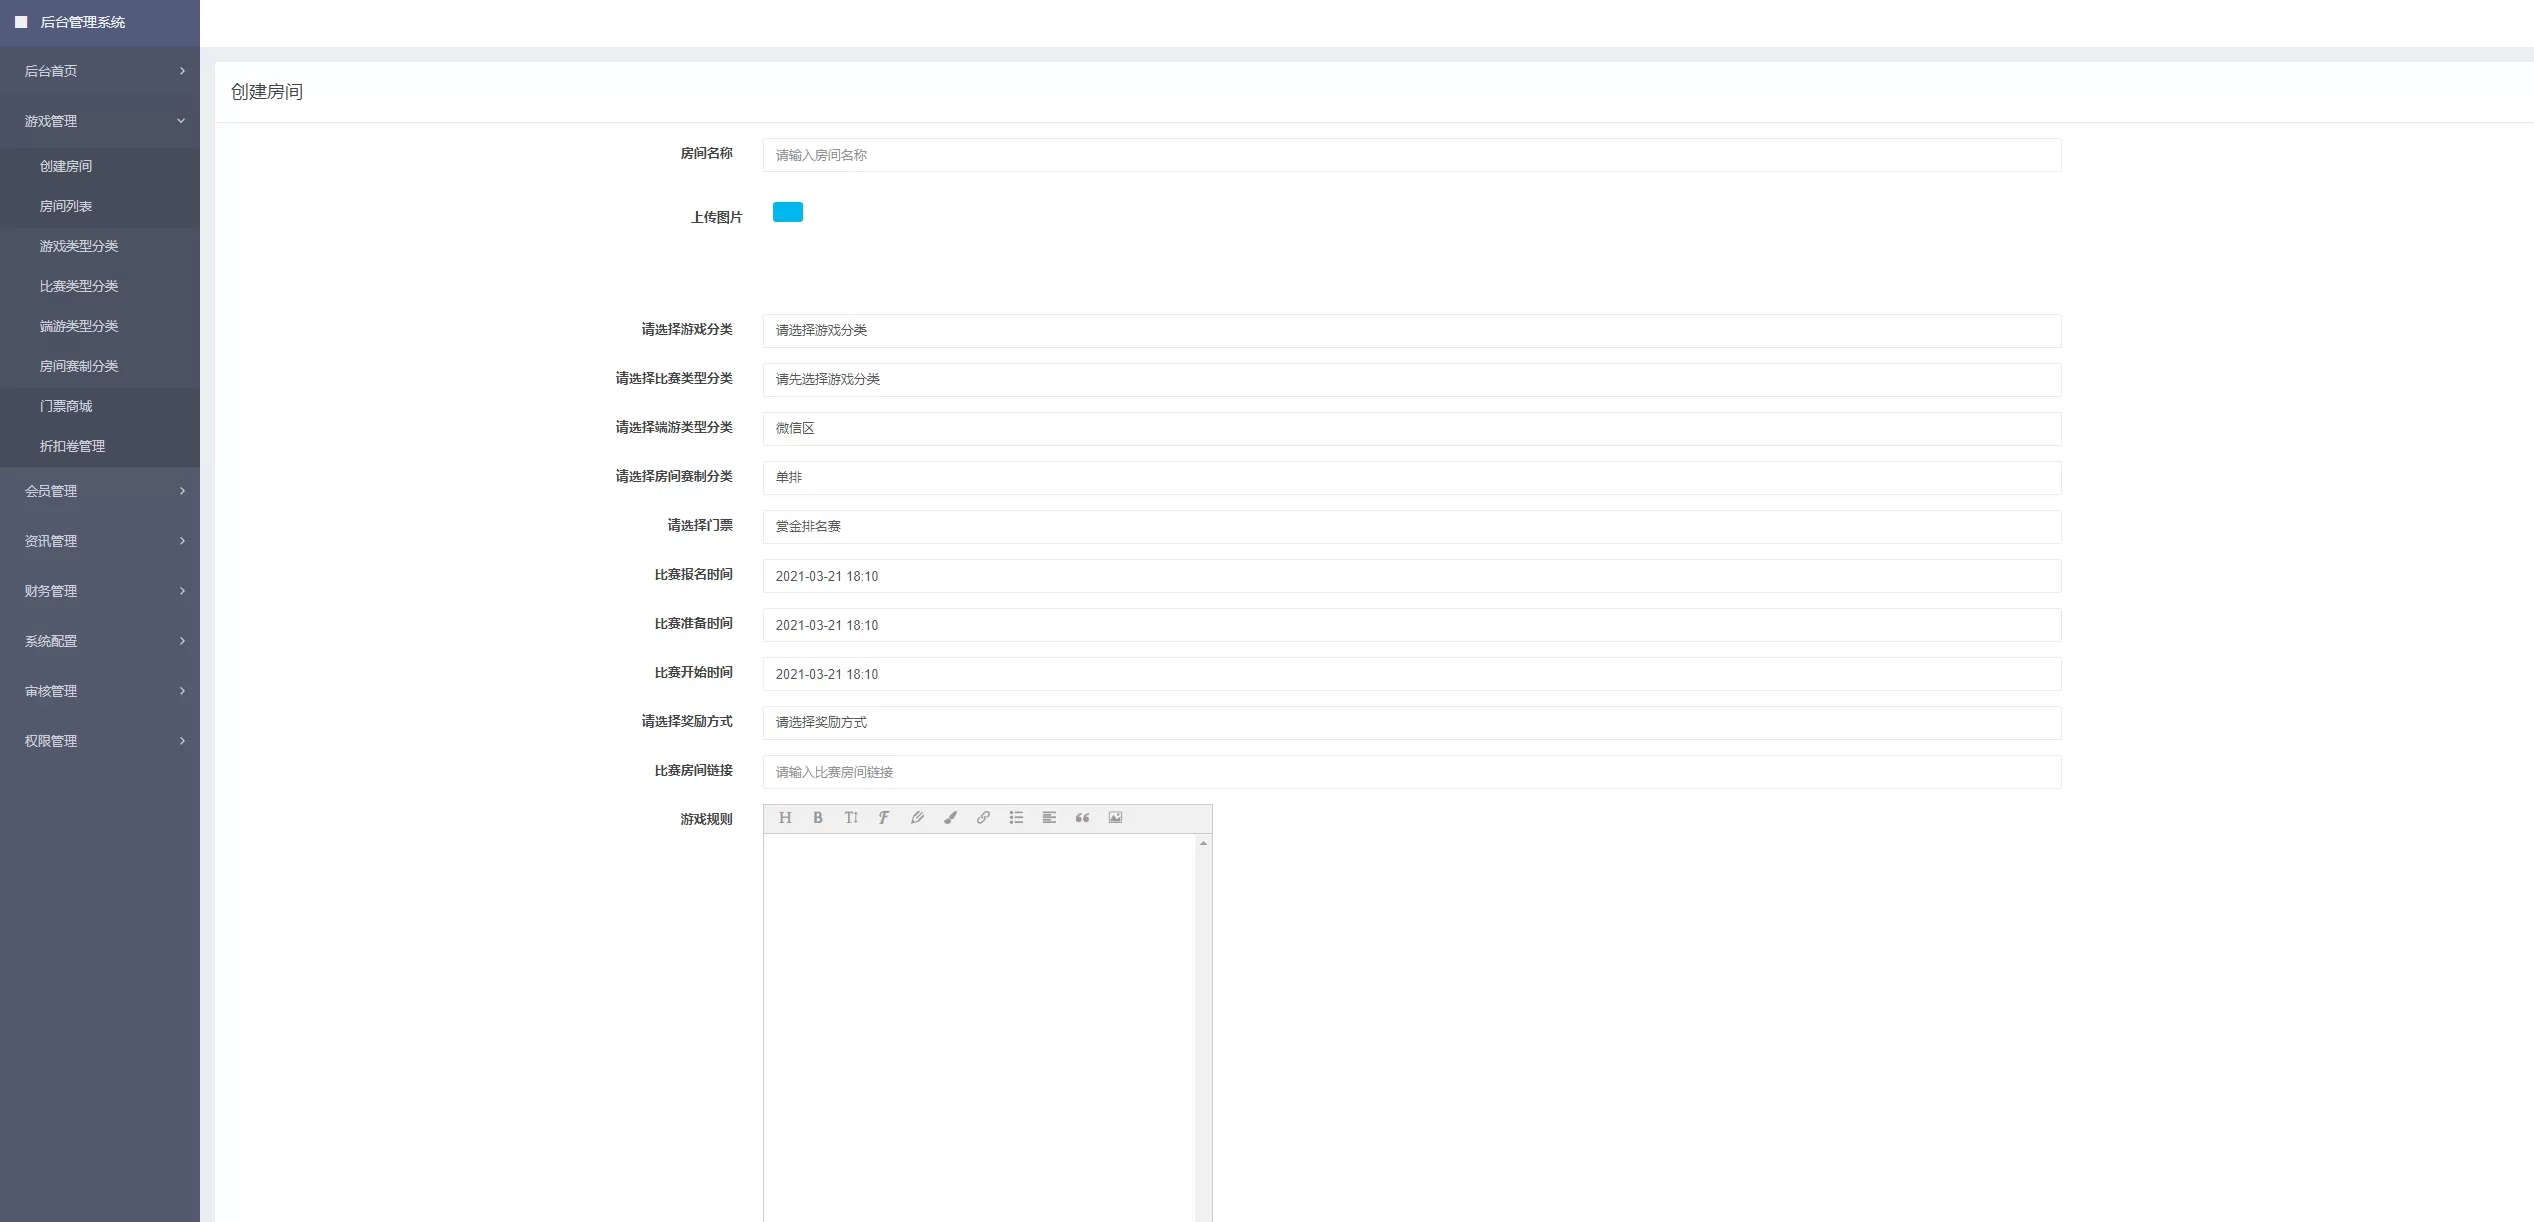The width and height of the screenshot is (2534, 1222).
Task: Click the insert link icon
Action: pyautogui.click(x=983, y=818)
